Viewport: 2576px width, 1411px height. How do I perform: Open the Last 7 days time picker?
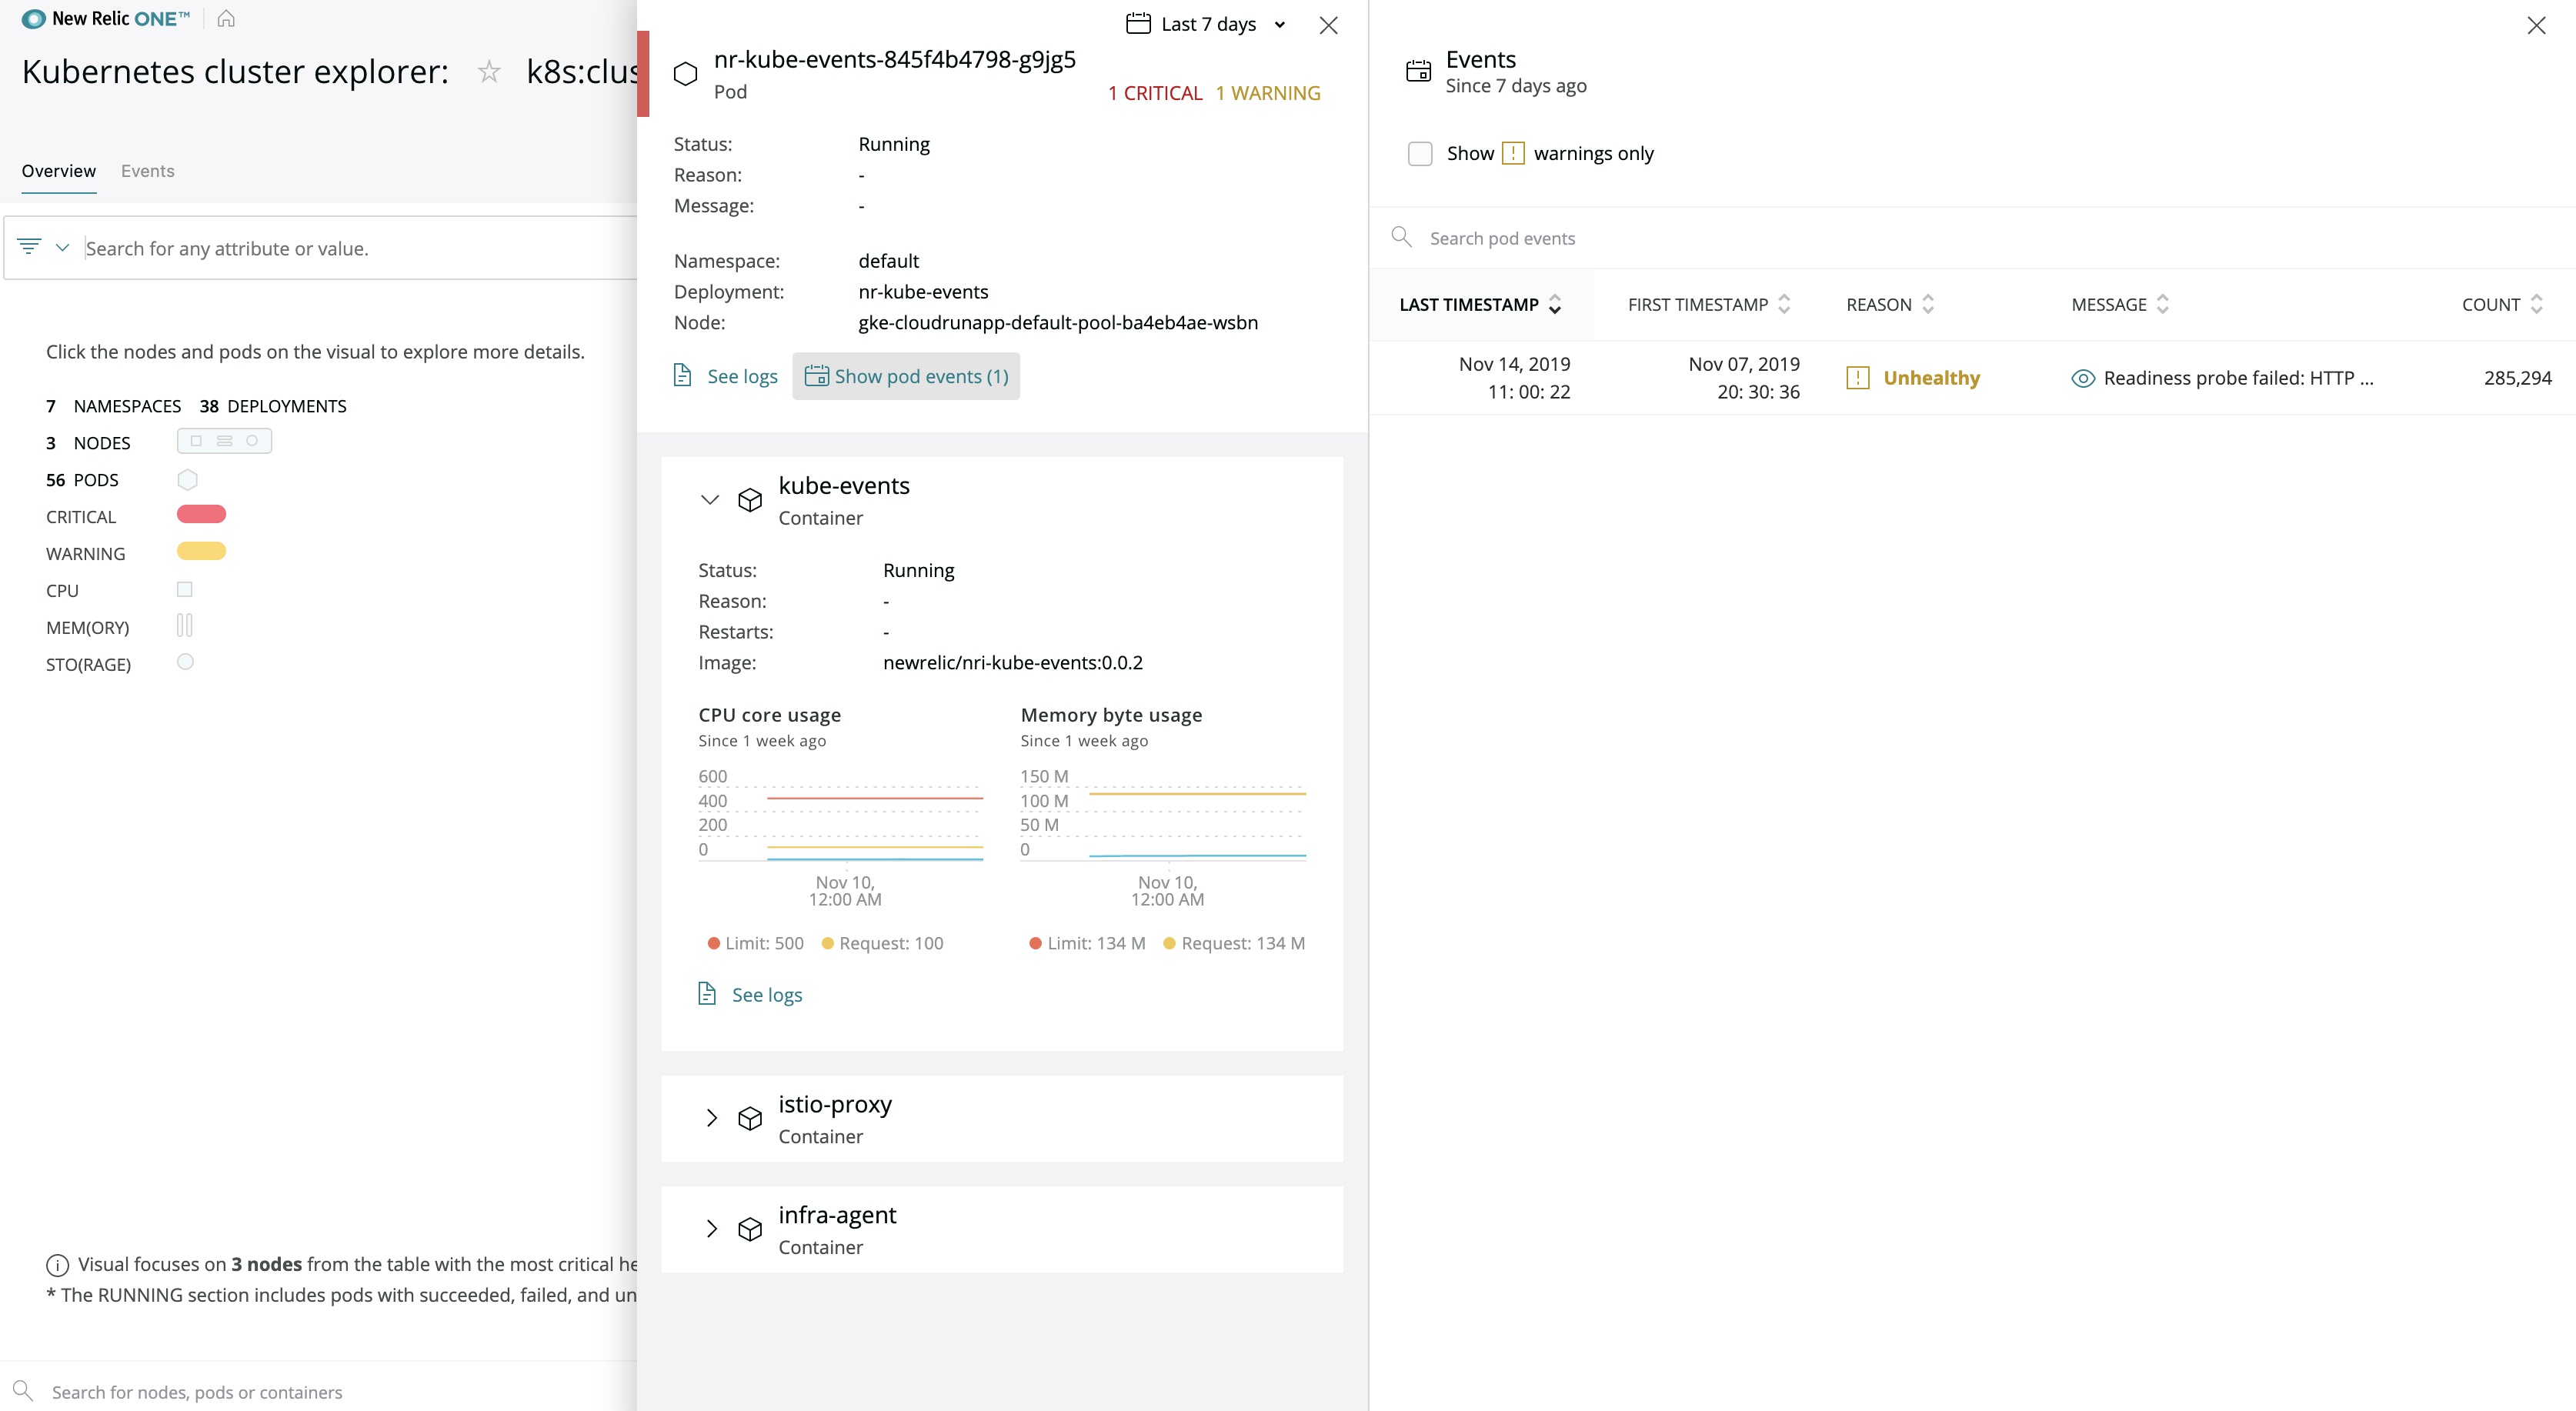tap(1207, 24)
